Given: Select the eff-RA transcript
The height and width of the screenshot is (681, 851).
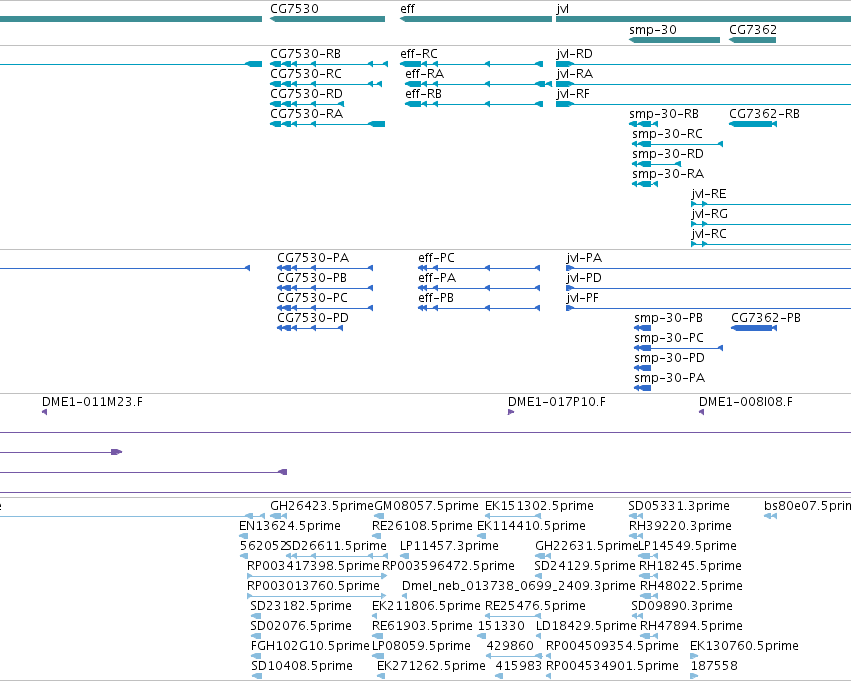Looking at the screenshot, I should click(x=479, y=84).
